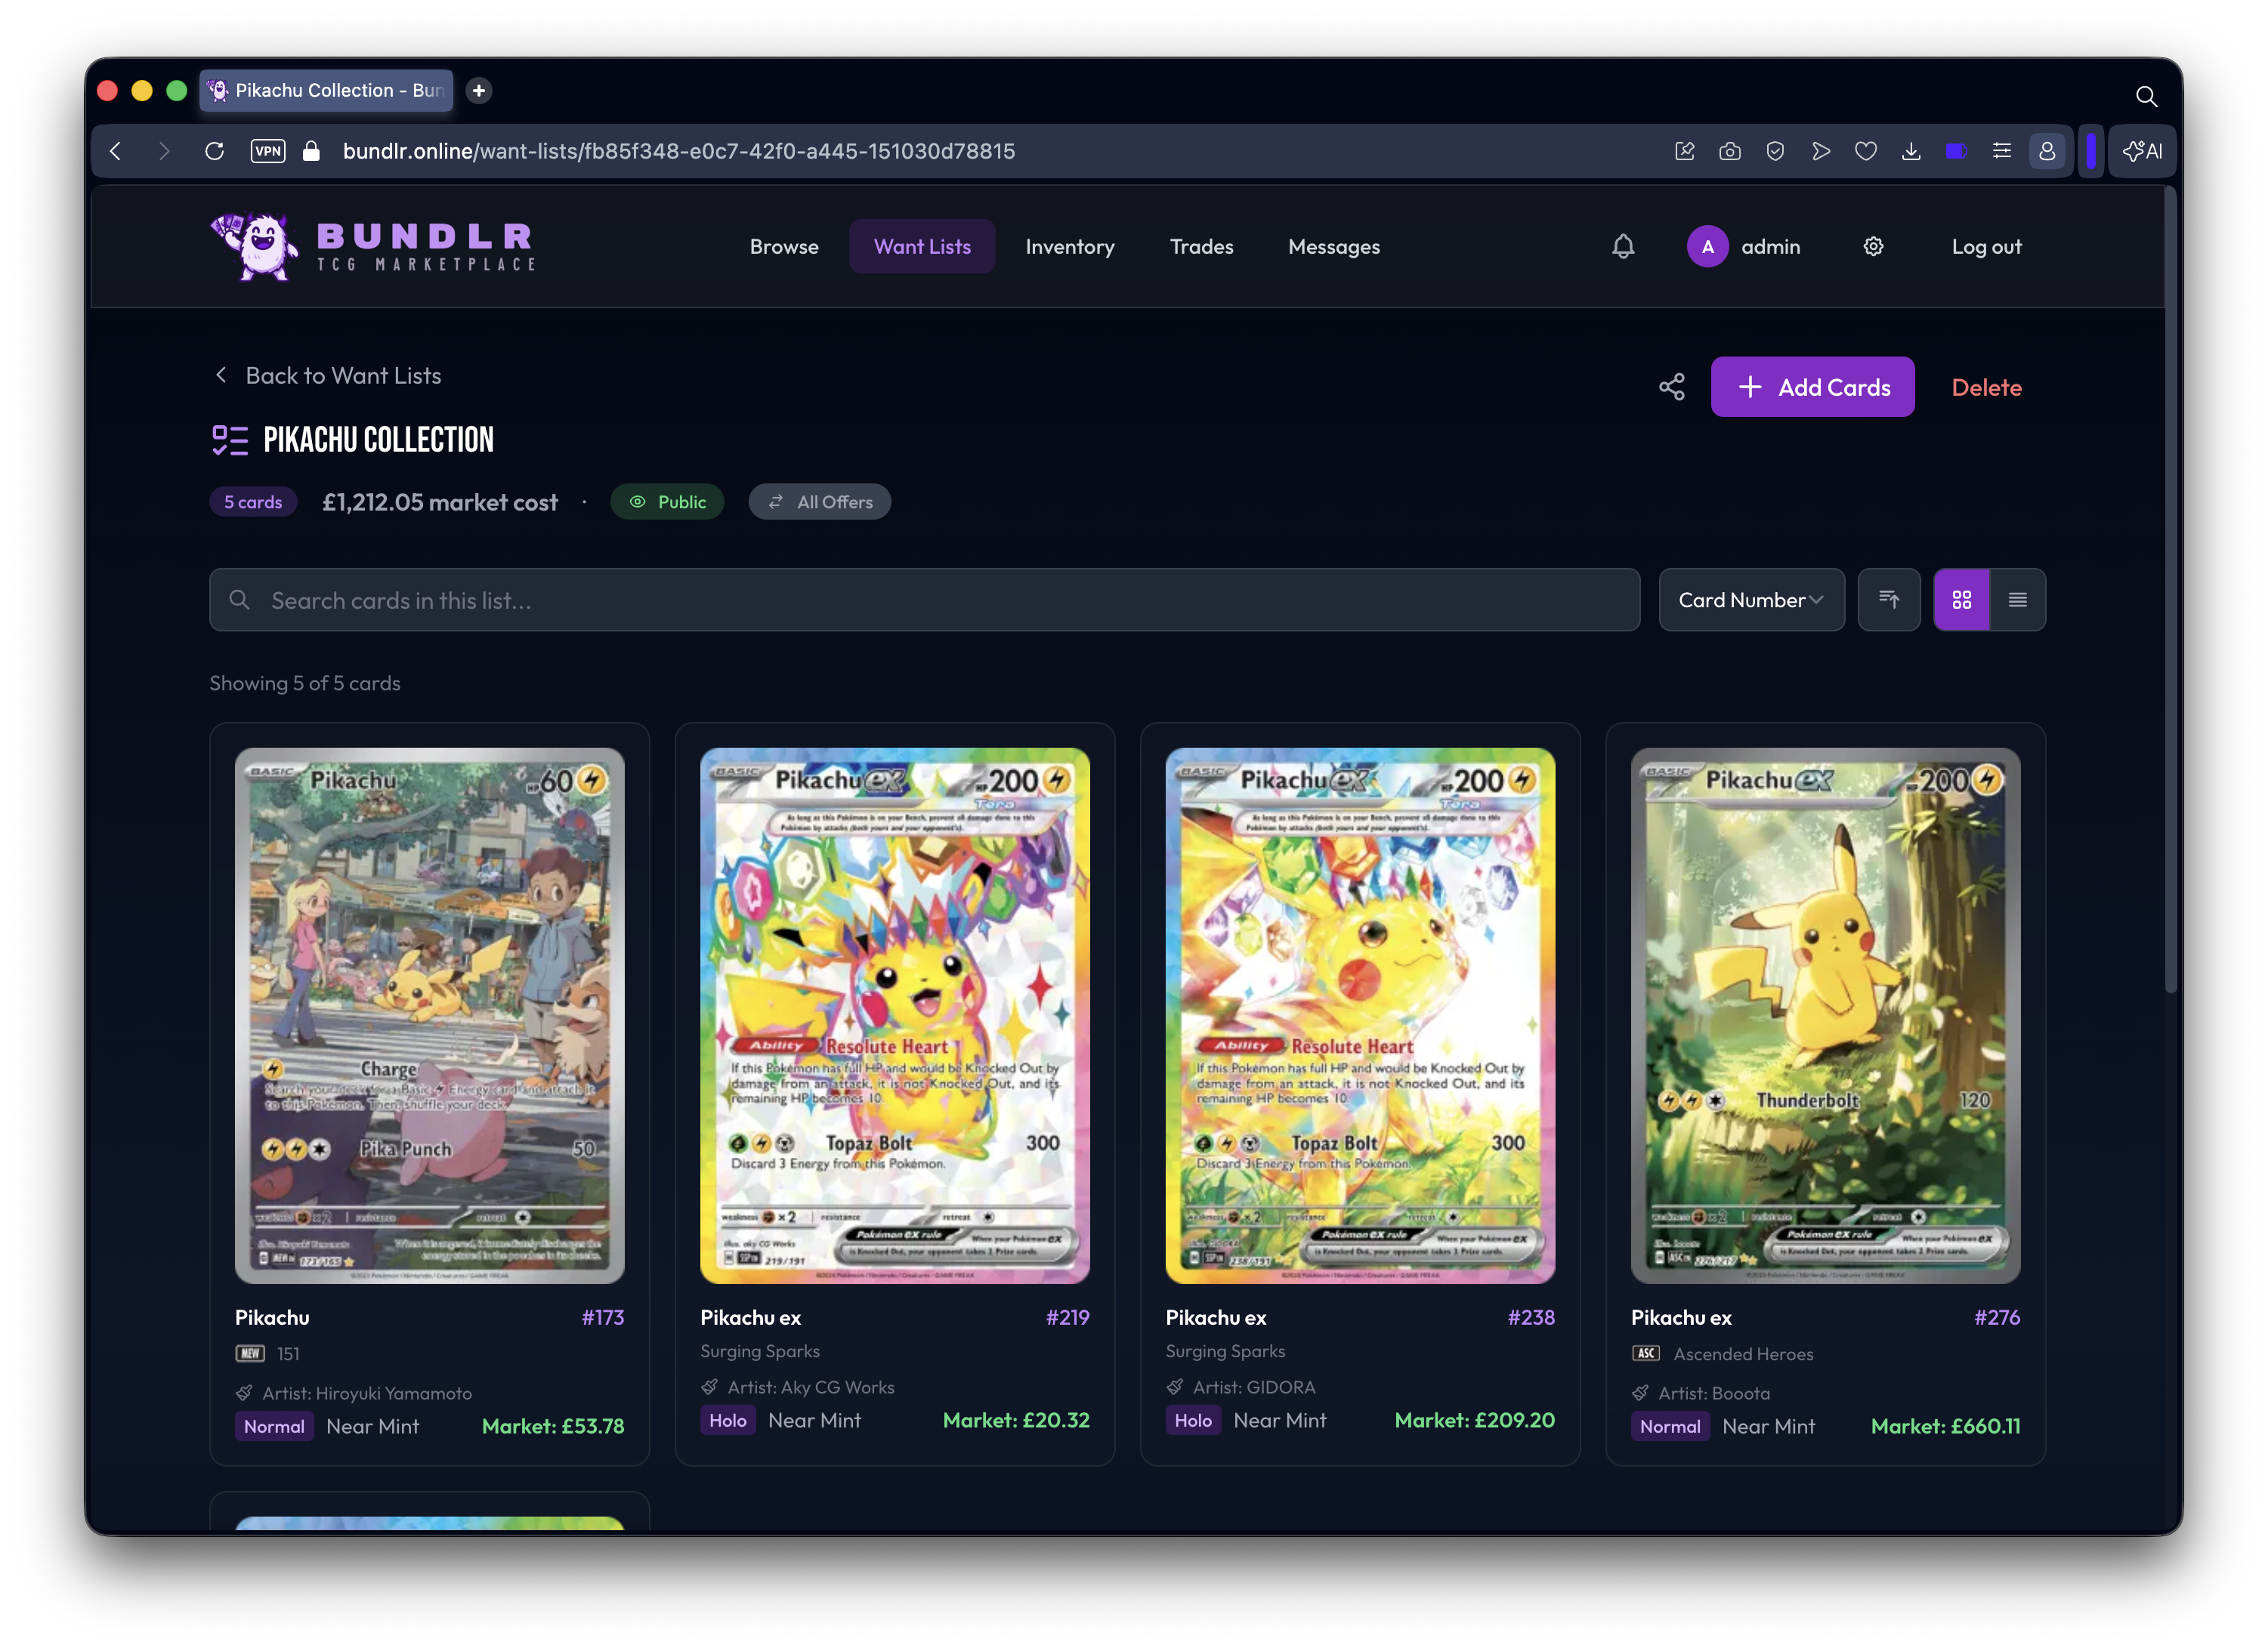This screenshot has height=1648, width=2268.
Task: Open settings gear icon
Action: point(1873,246)
